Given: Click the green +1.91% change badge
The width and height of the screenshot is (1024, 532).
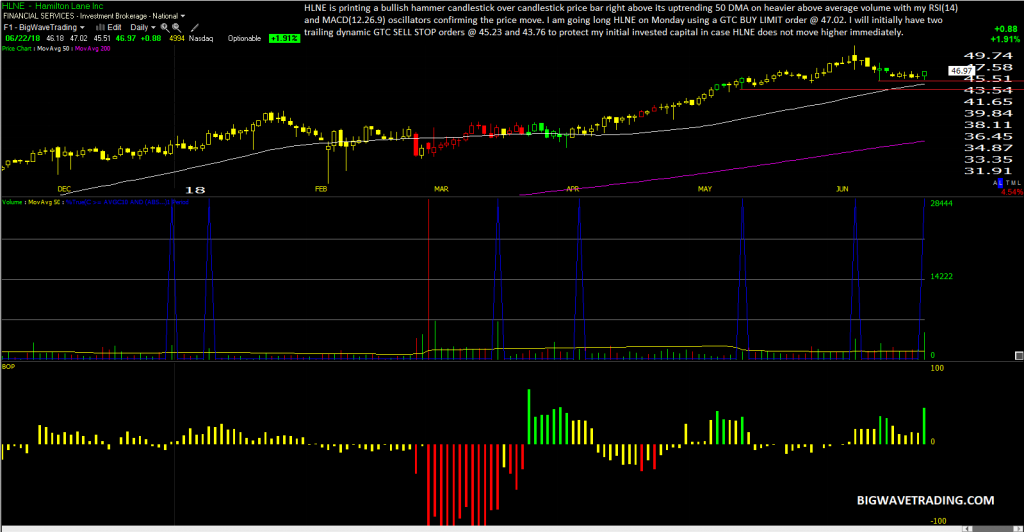Looking at the screenshot, I should click(x=284, y=39).
